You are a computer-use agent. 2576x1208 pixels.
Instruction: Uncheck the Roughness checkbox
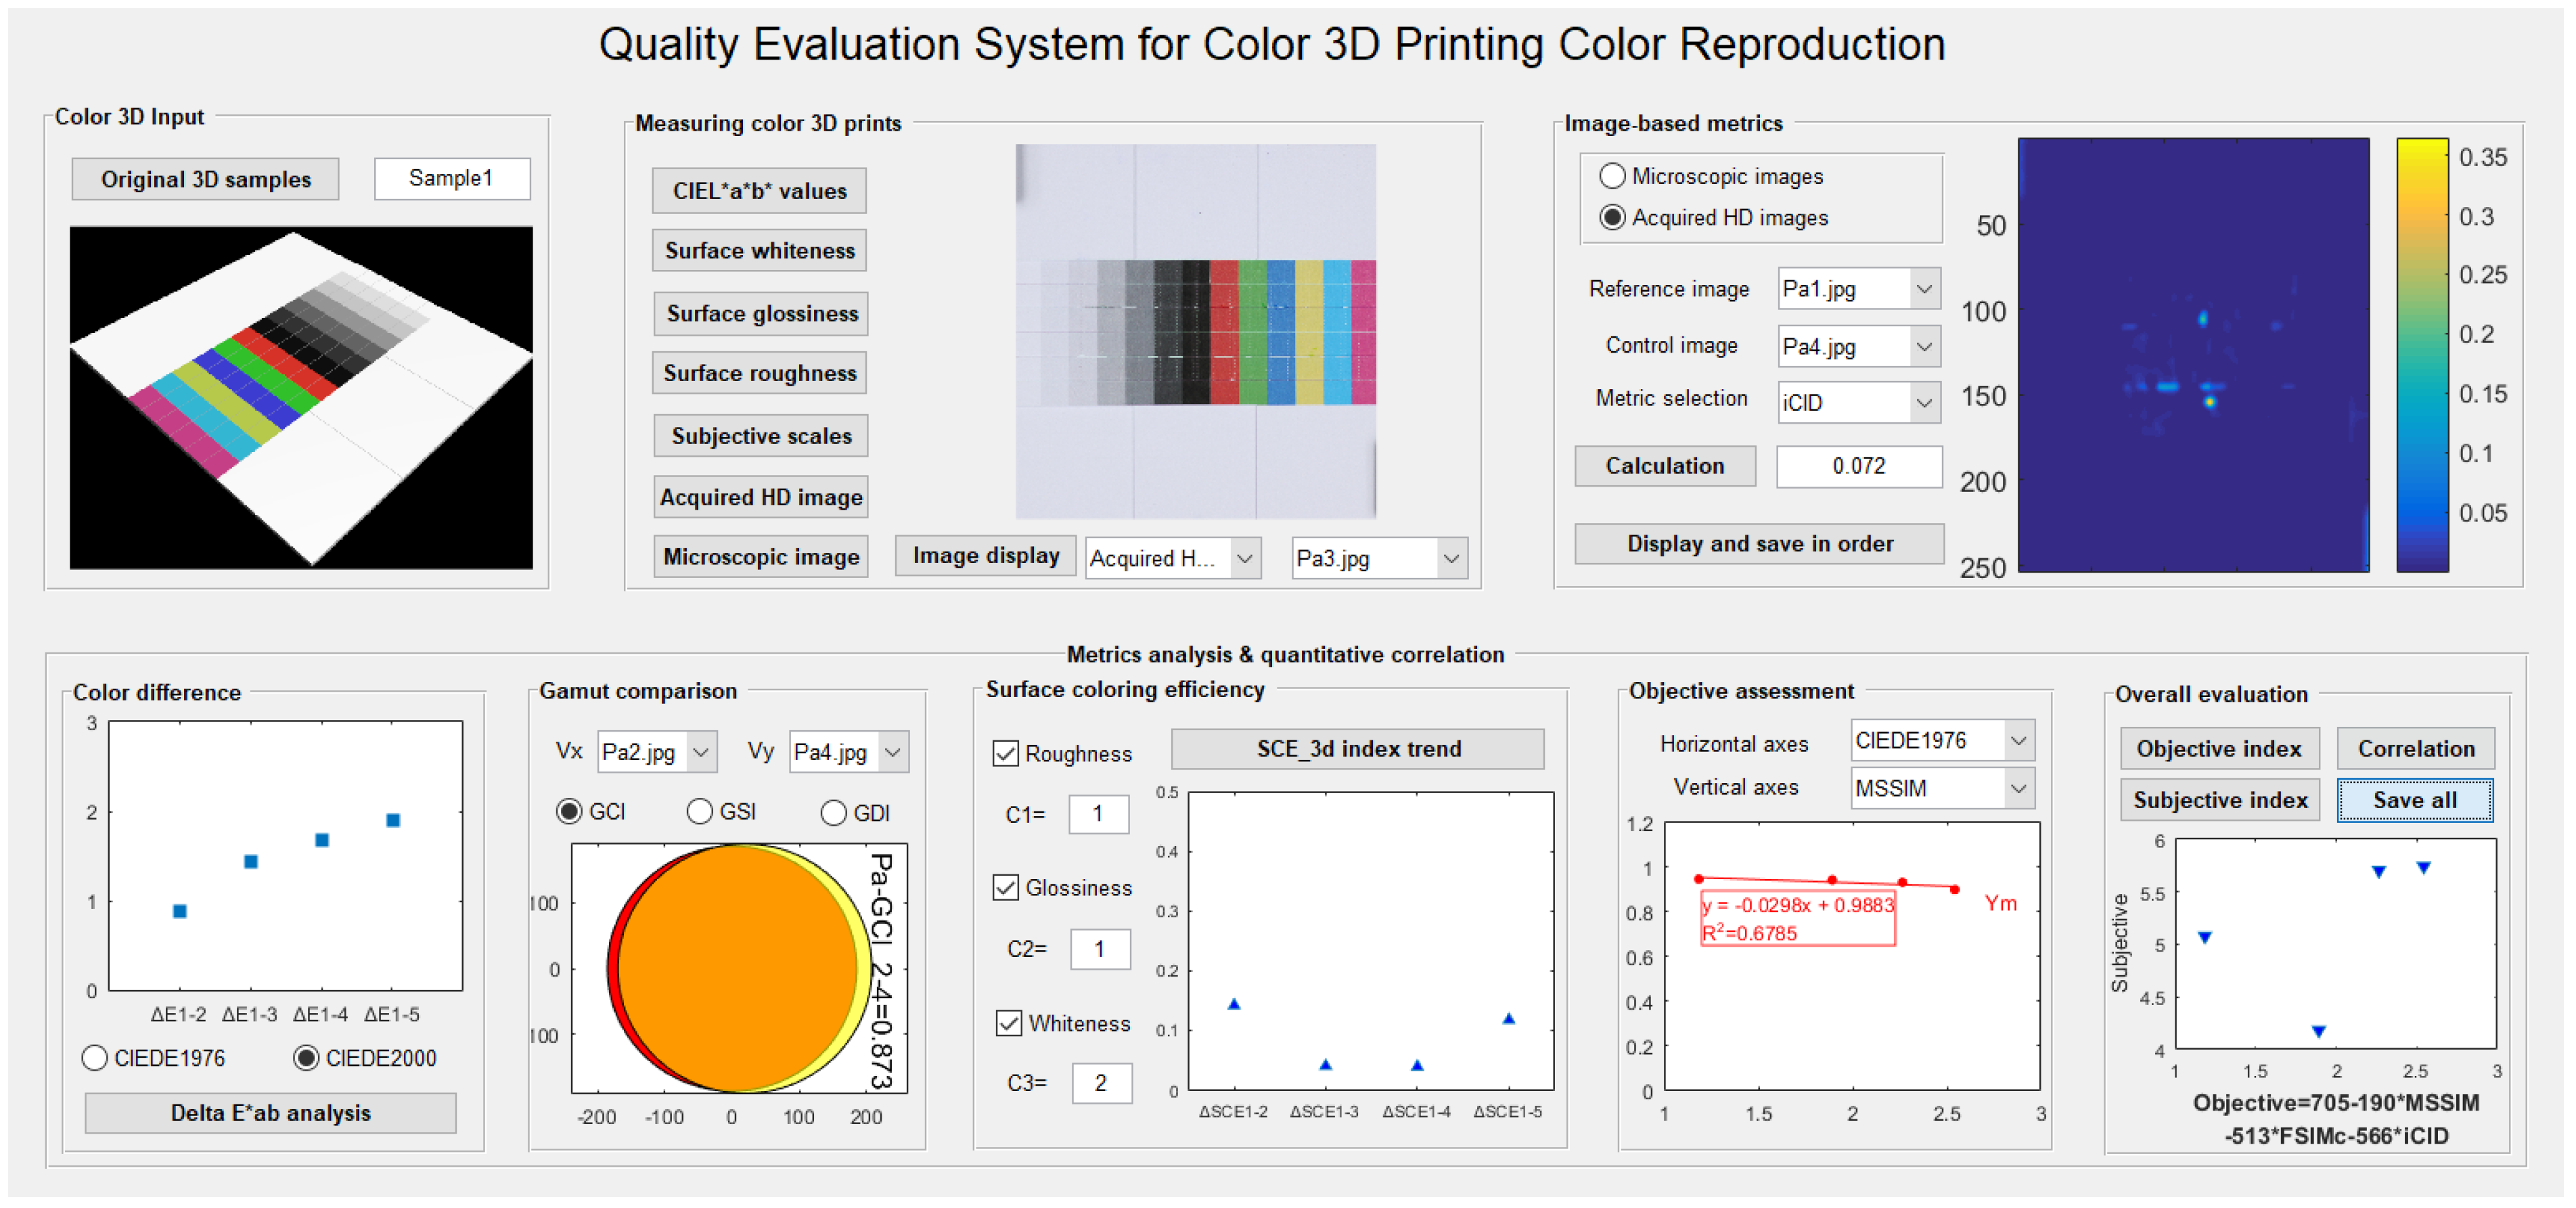coord(1005,753)
